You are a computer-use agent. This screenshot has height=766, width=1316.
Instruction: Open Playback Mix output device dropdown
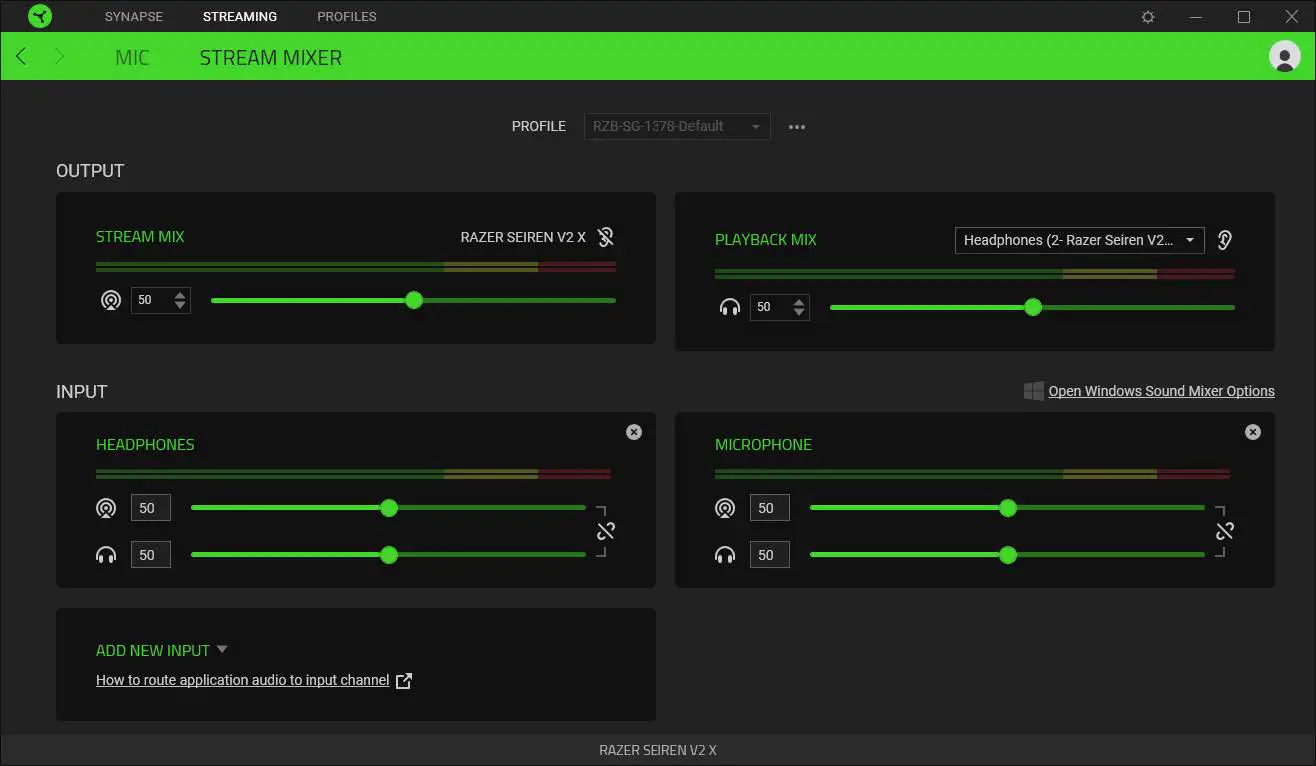1080,240
